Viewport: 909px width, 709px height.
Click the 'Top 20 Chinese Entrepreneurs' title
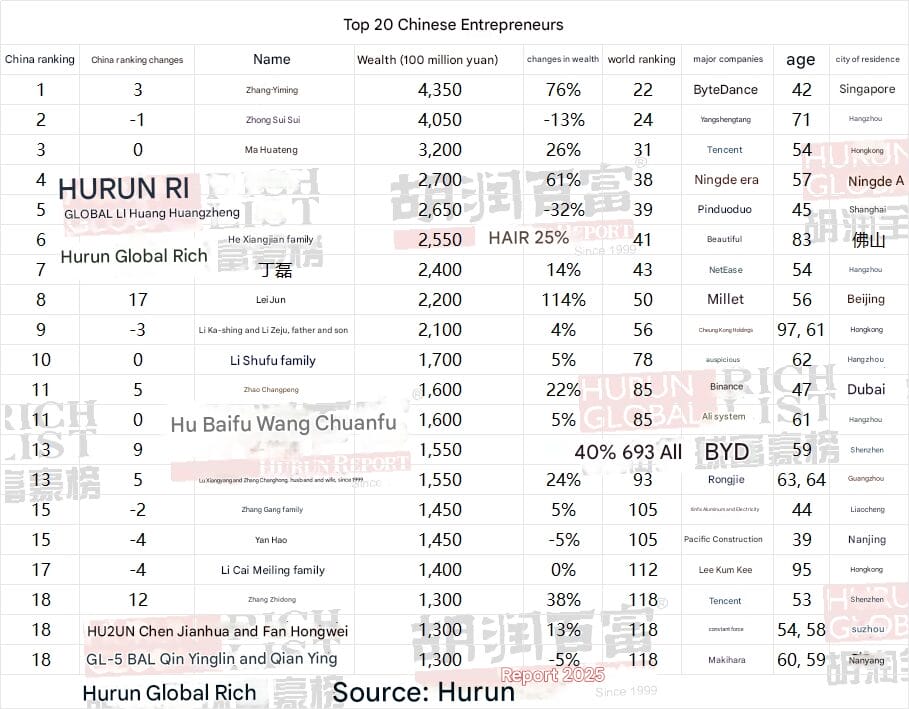(453, 24)
